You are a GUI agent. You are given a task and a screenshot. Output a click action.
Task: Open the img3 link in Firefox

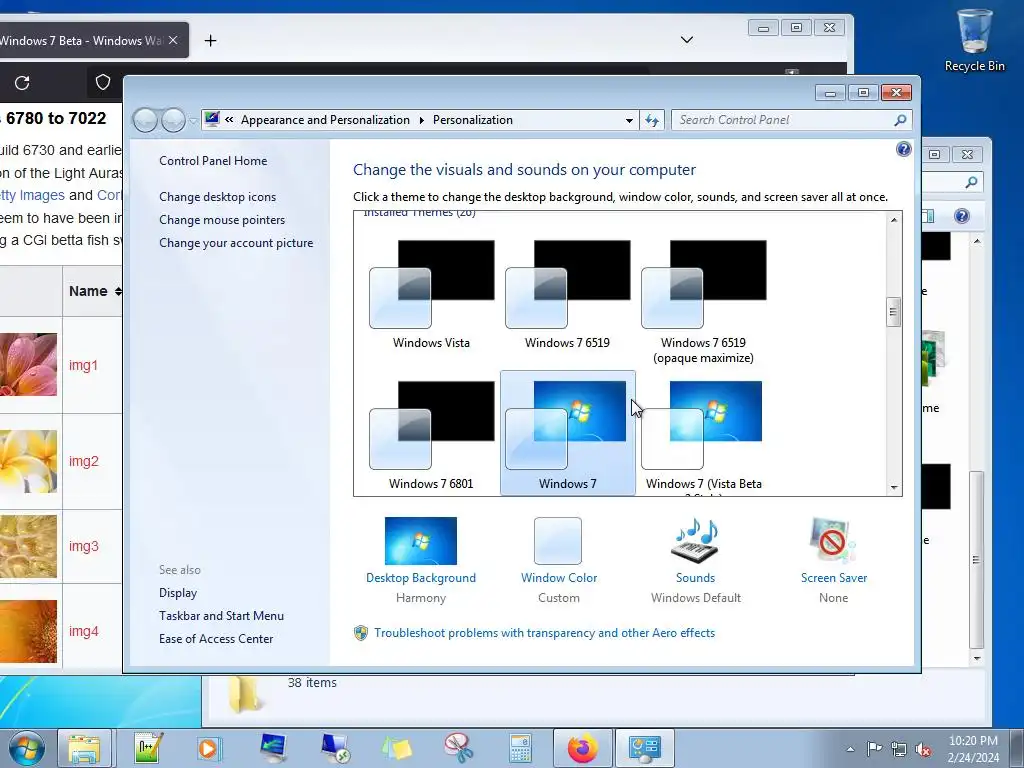[x=84, y=546]
